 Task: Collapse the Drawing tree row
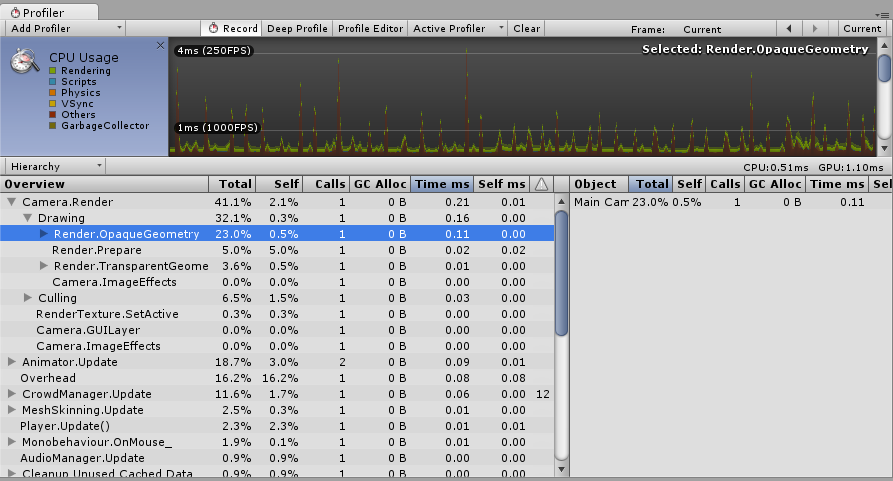tap(27, 218)
